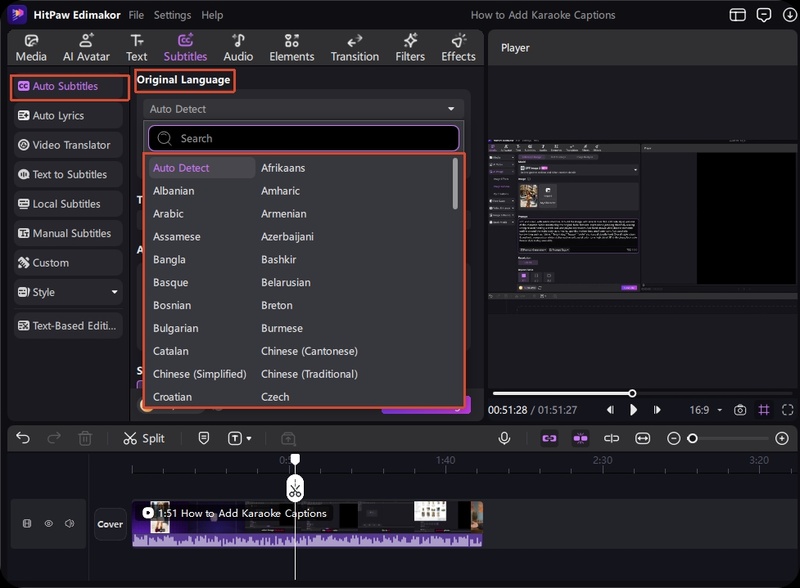Open the File menu
800x588 pixels.
coord(136,15)
